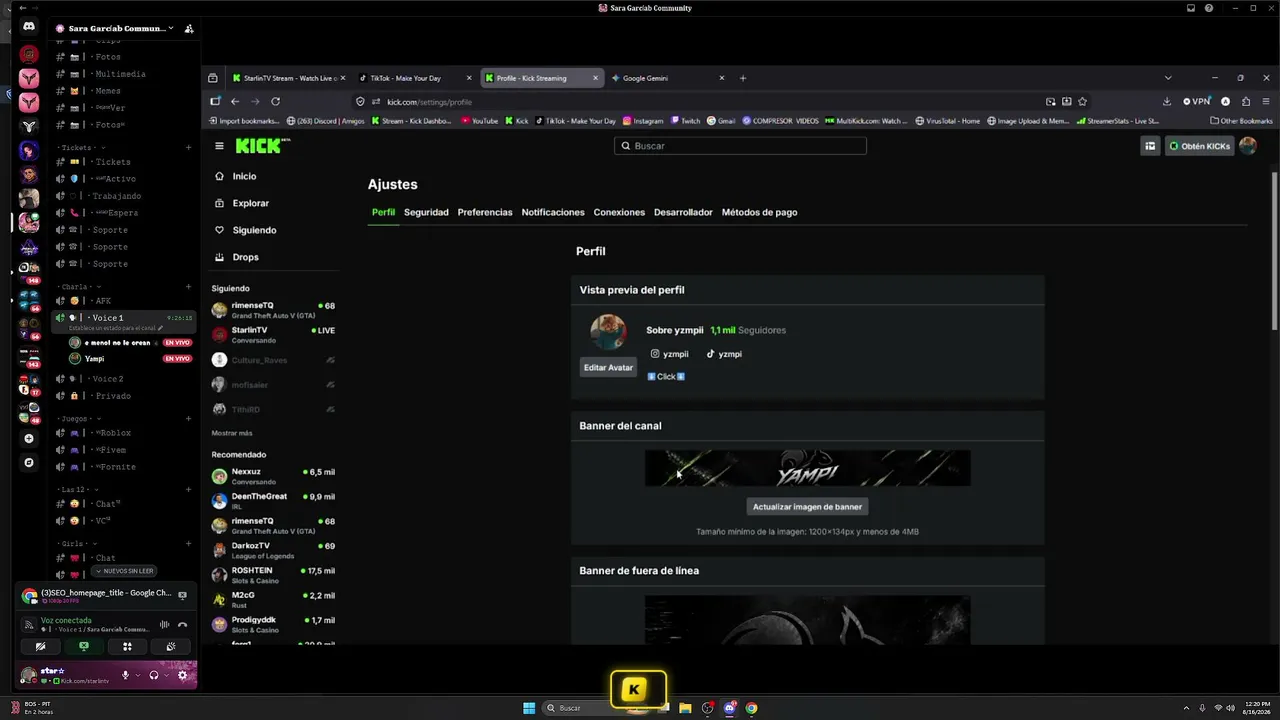Screen dimensions: 1280x720
Task: Open ROSHTEIN recommended channel
Action: tap(273, 574)
